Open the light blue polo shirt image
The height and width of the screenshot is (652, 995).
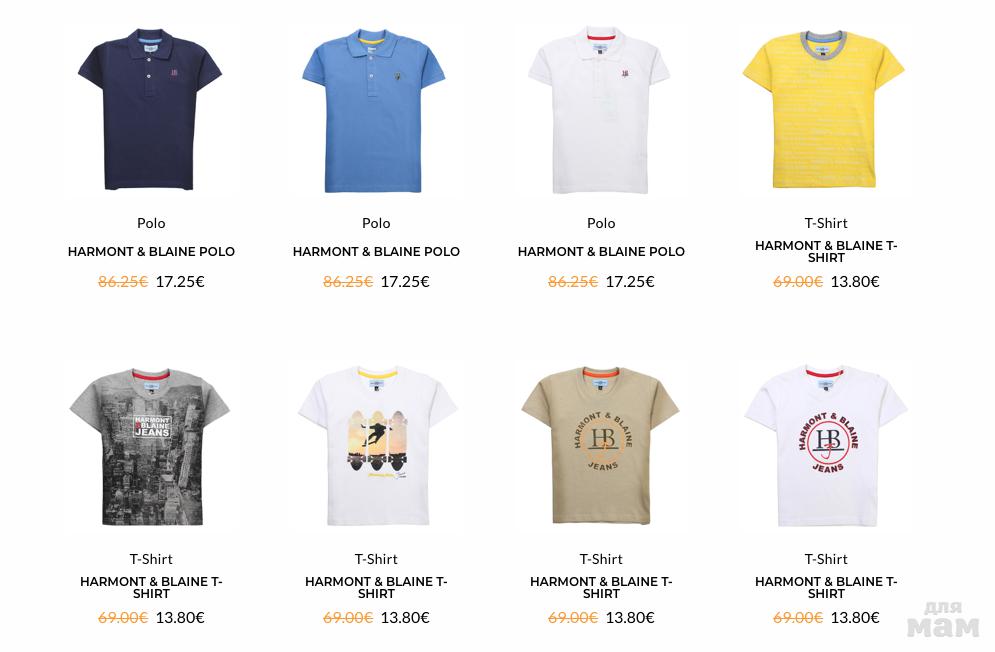pos(374,110)
